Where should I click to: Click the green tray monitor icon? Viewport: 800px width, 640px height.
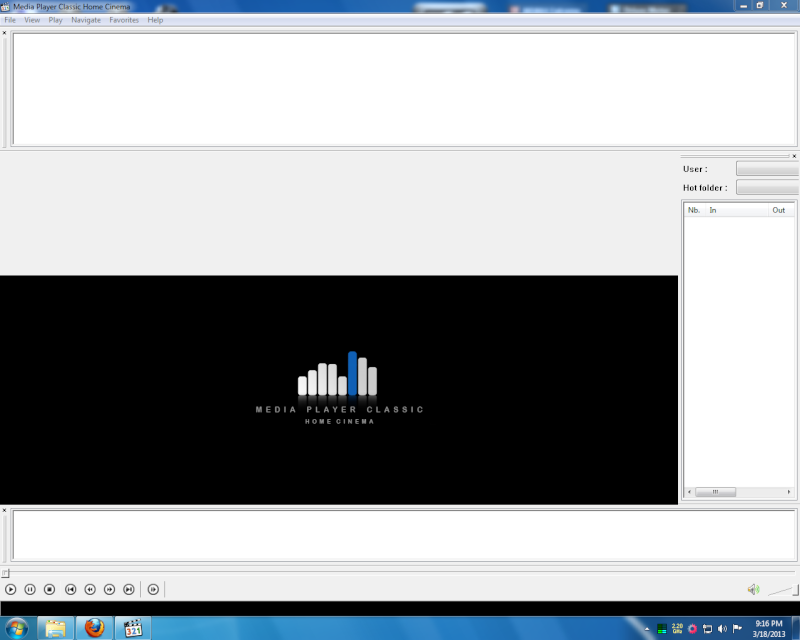pos(662,629)
